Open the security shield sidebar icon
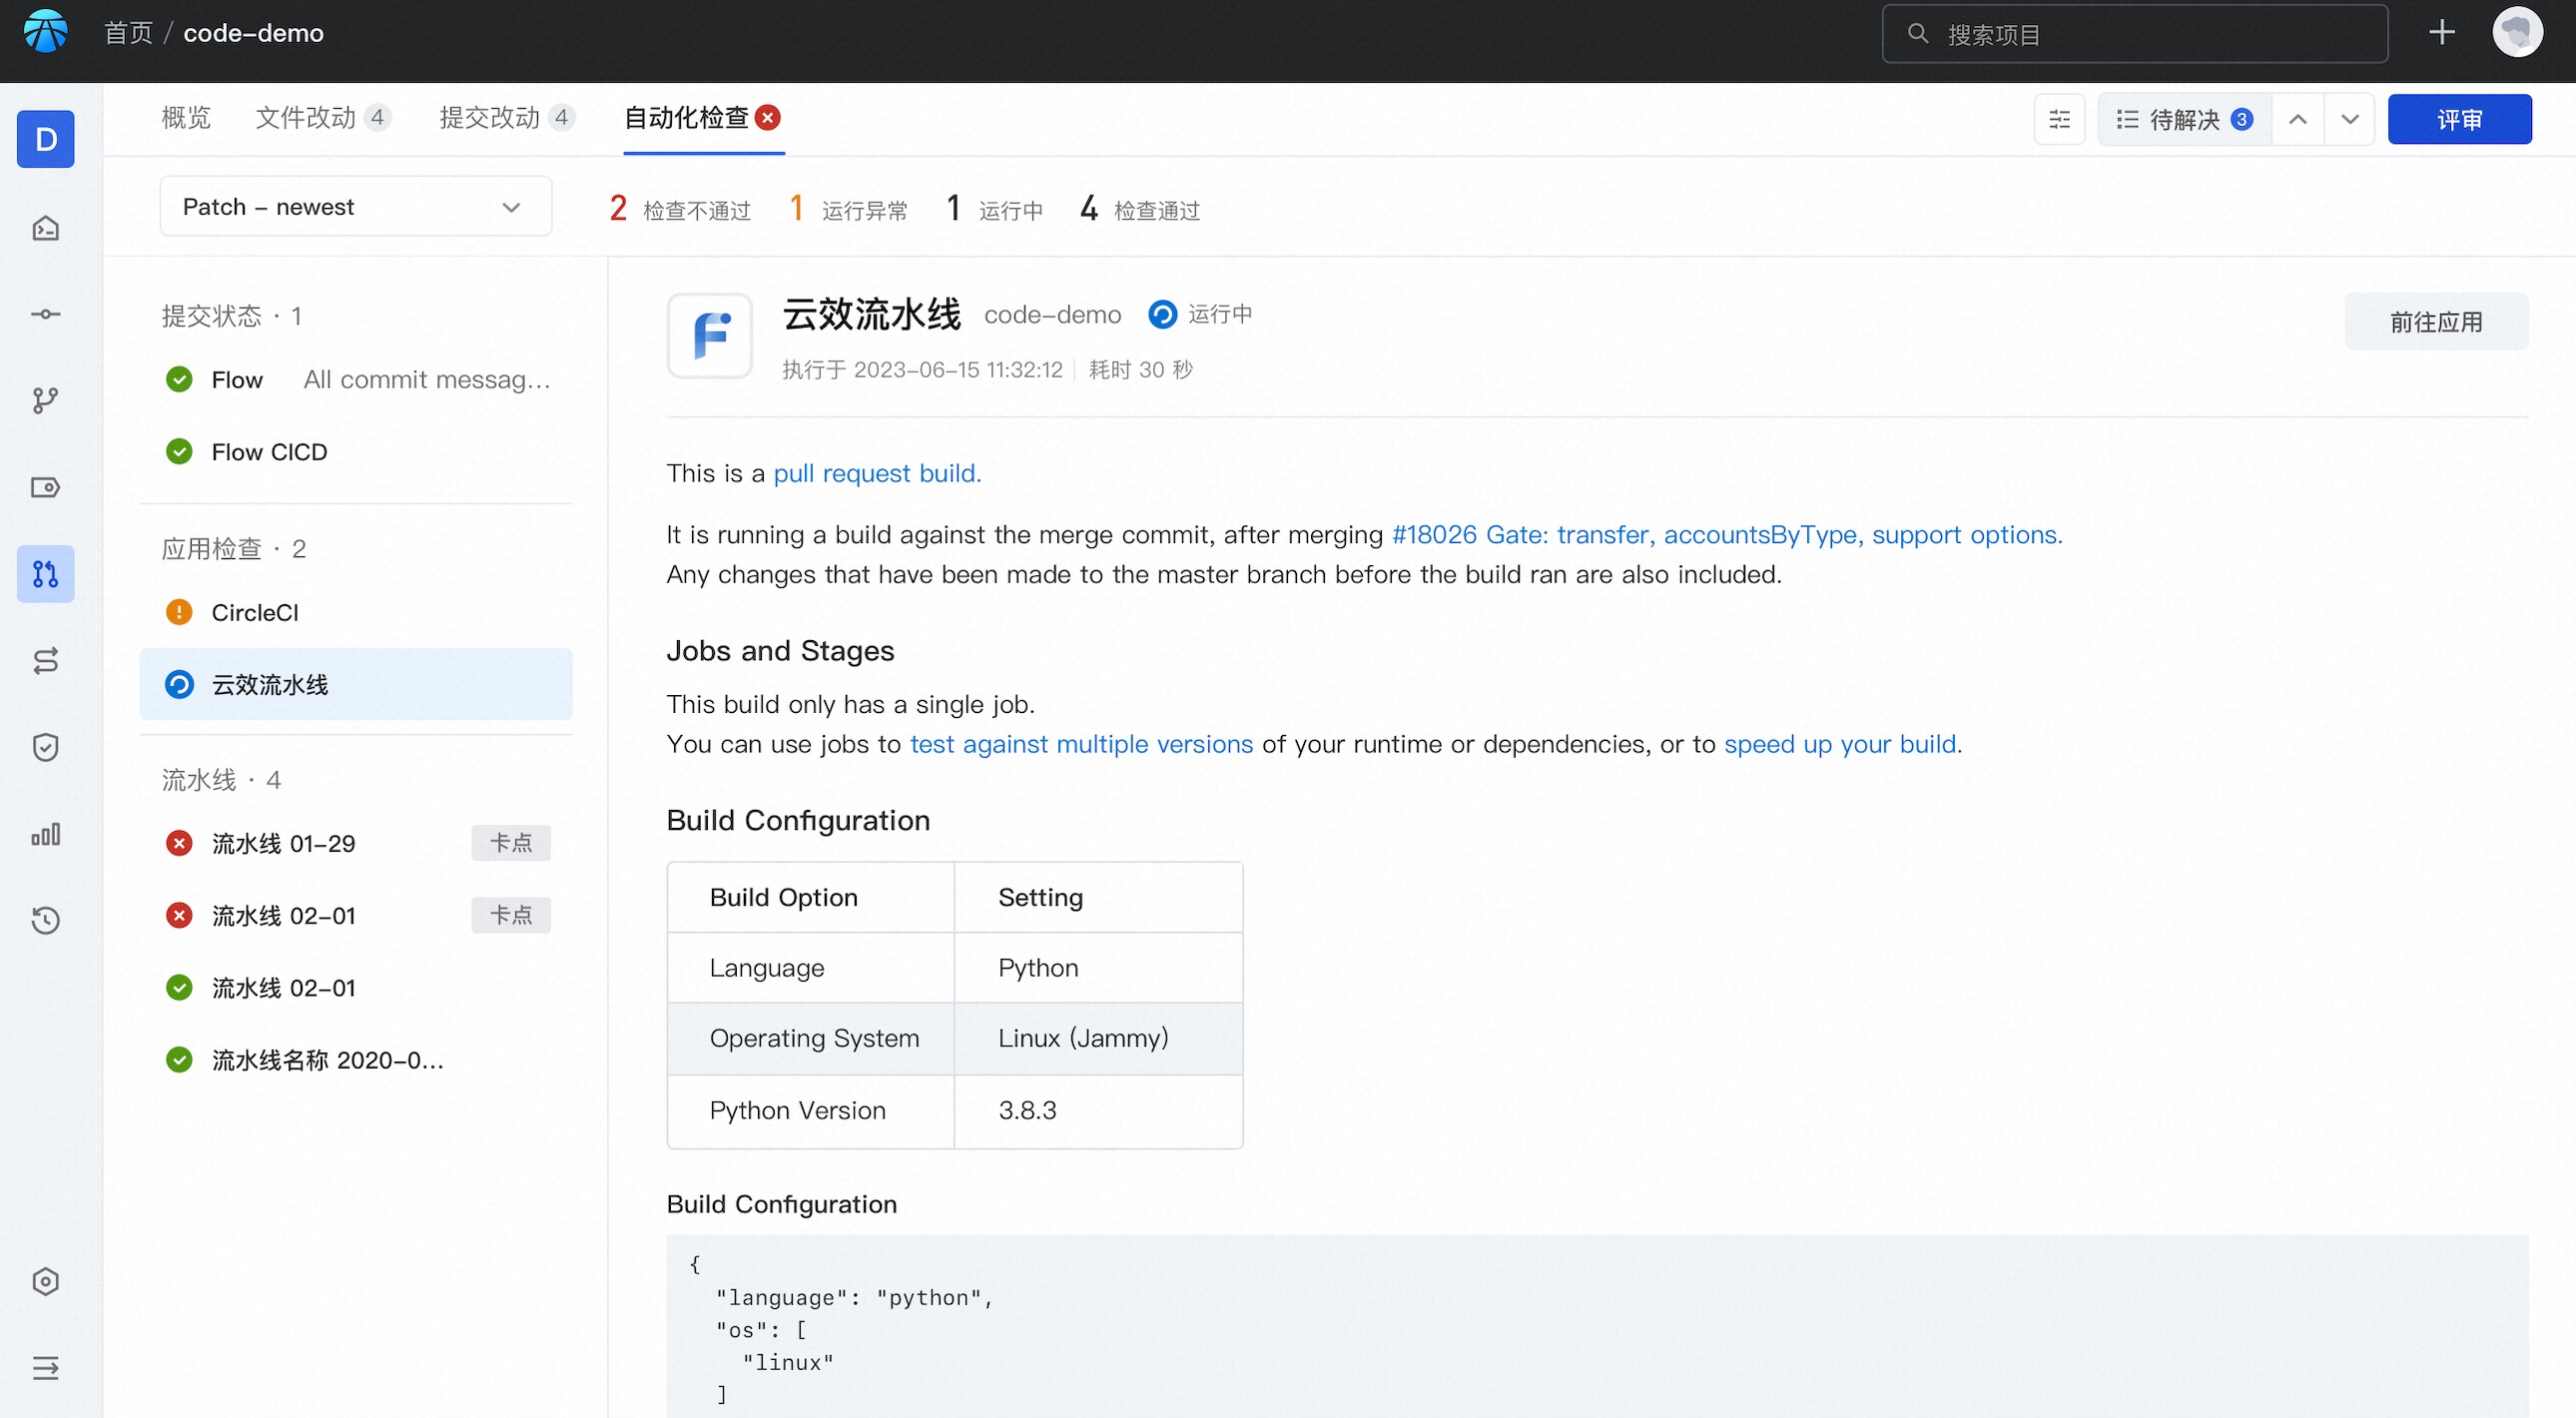This screenshot has height=1418, width=2576. click(x=45, y=747)
